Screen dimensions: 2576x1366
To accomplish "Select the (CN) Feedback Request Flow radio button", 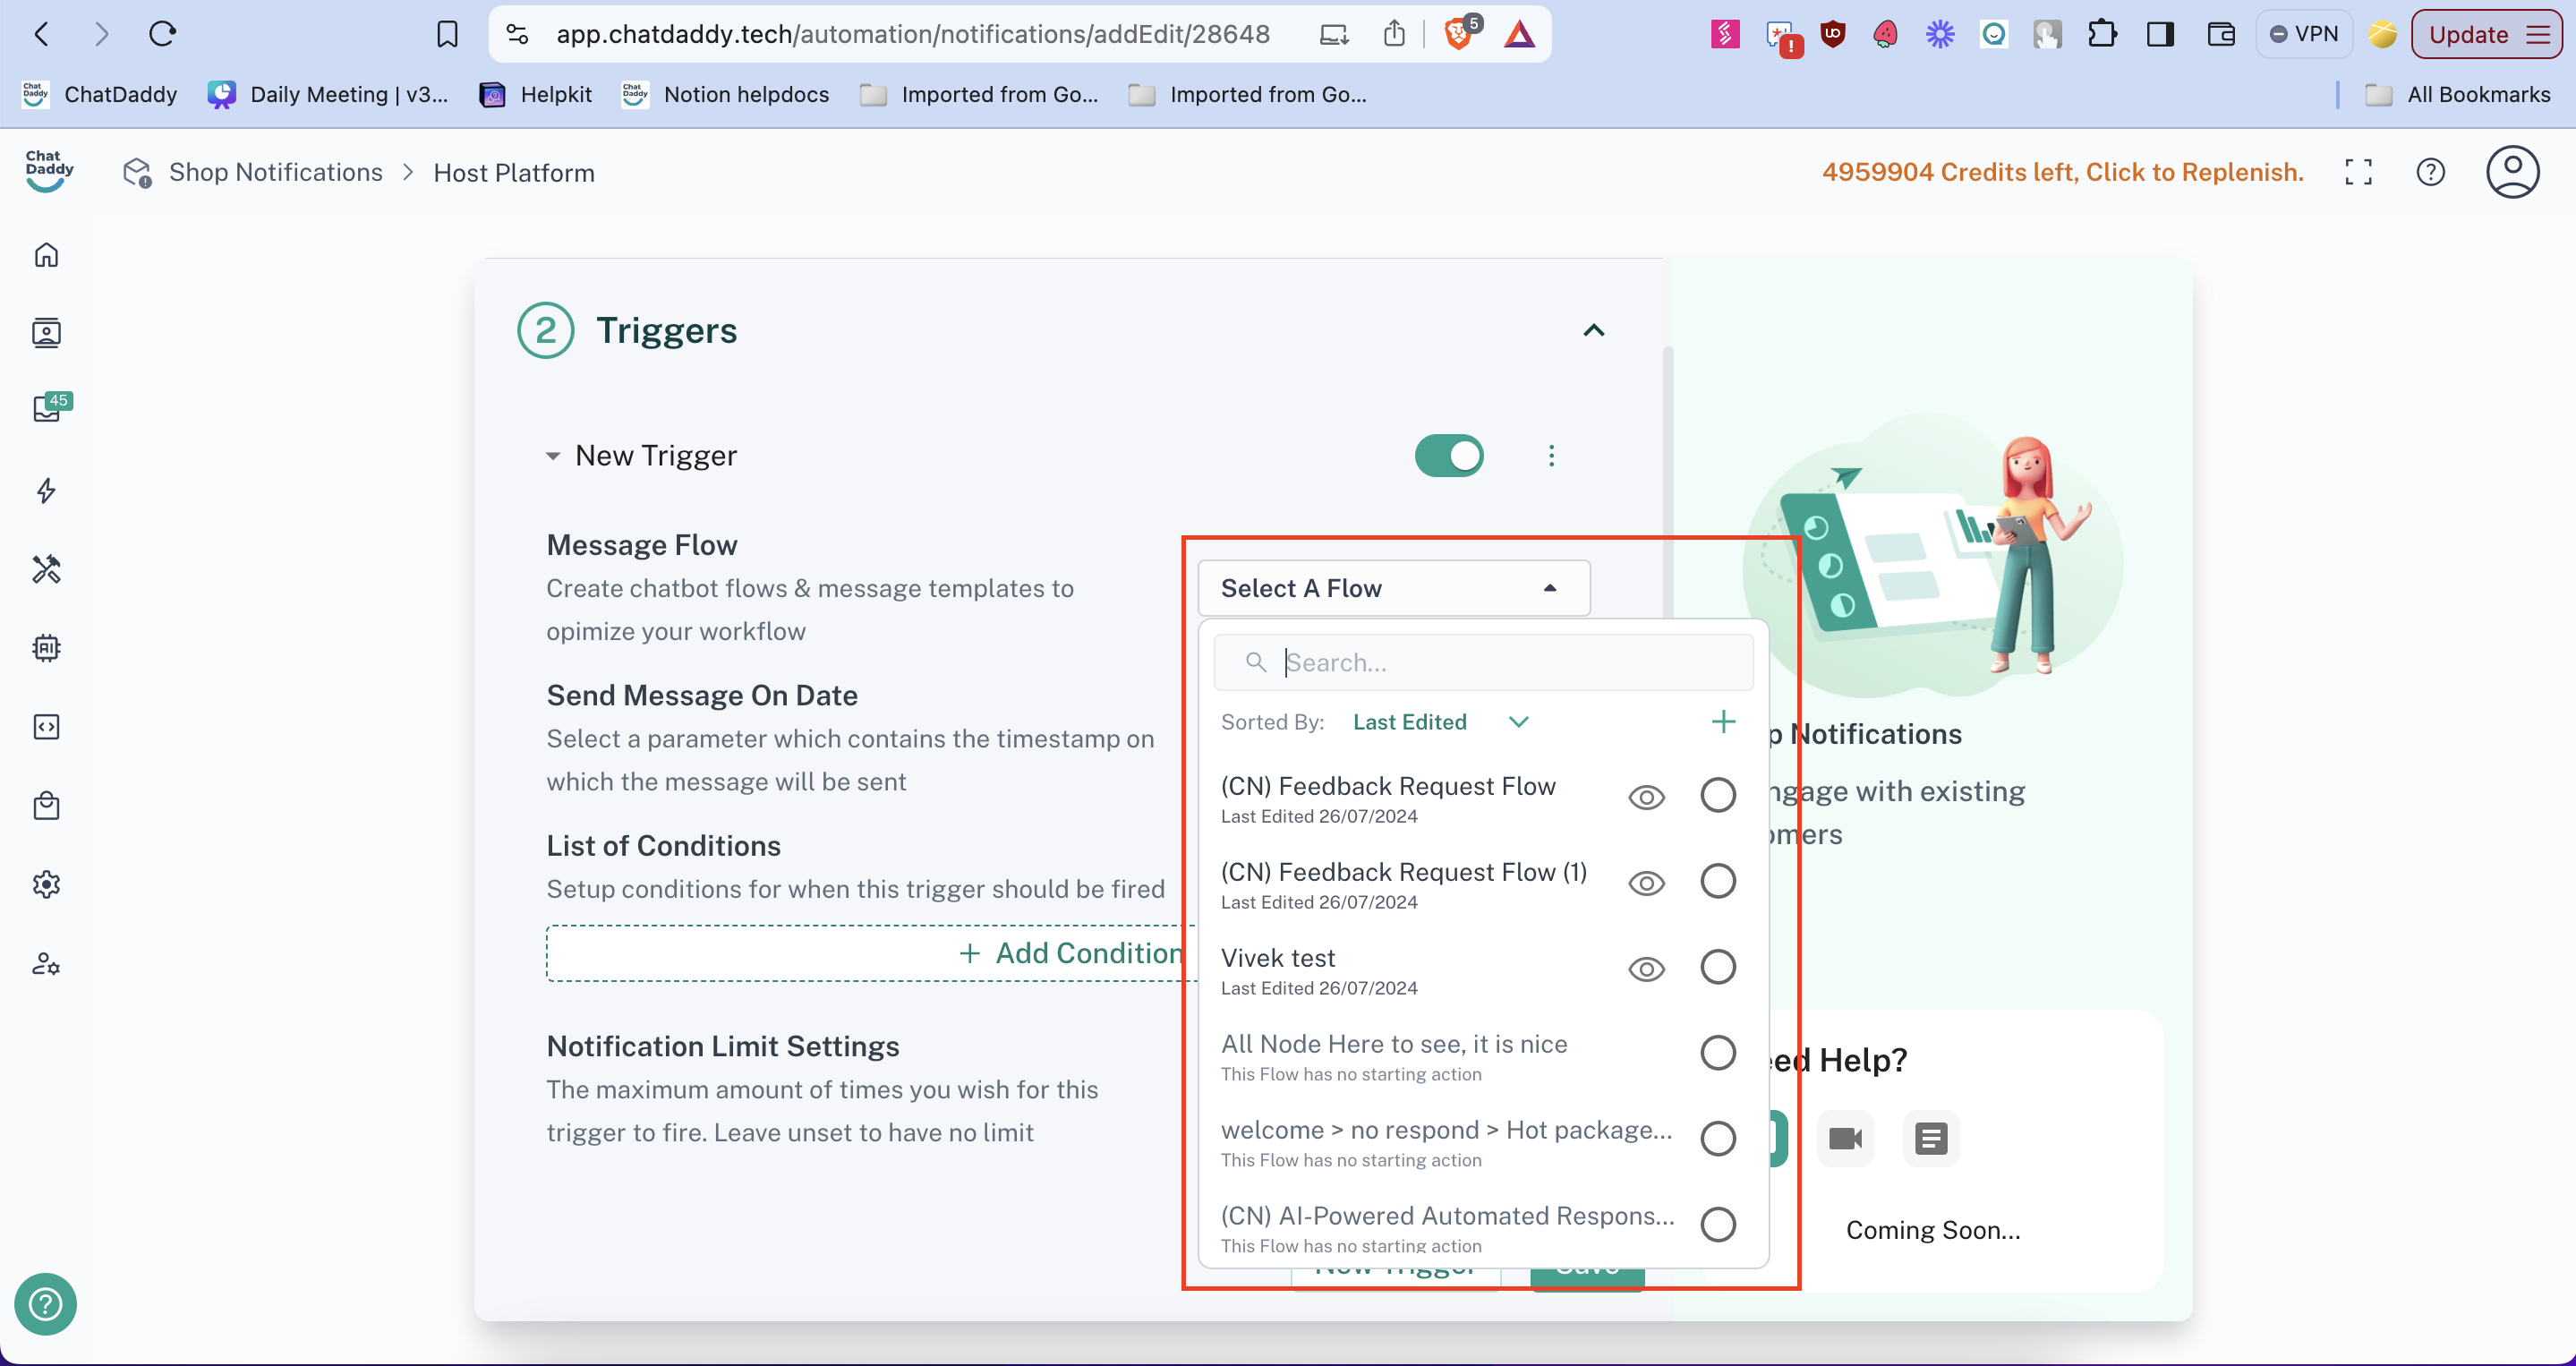I will [x=1718, y=796].
